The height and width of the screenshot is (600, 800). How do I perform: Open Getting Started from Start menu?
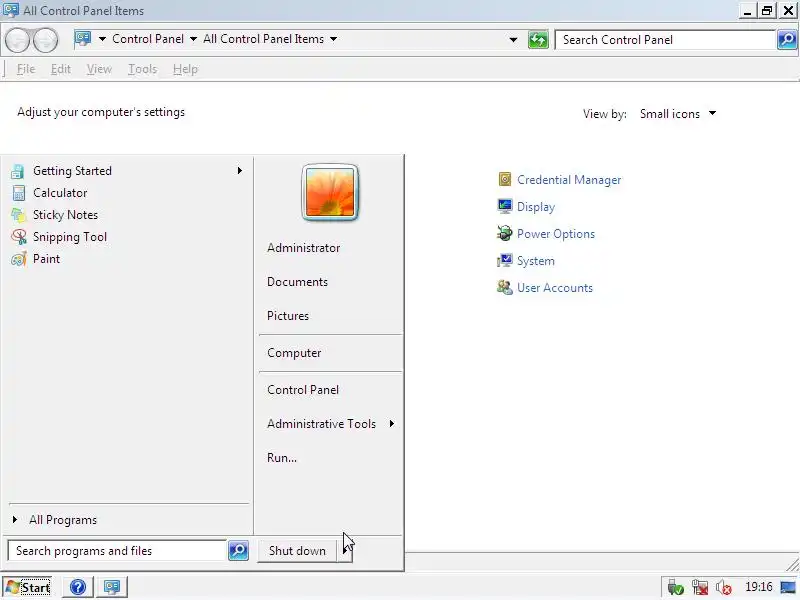pyautogui.click(x=127, y=171)
